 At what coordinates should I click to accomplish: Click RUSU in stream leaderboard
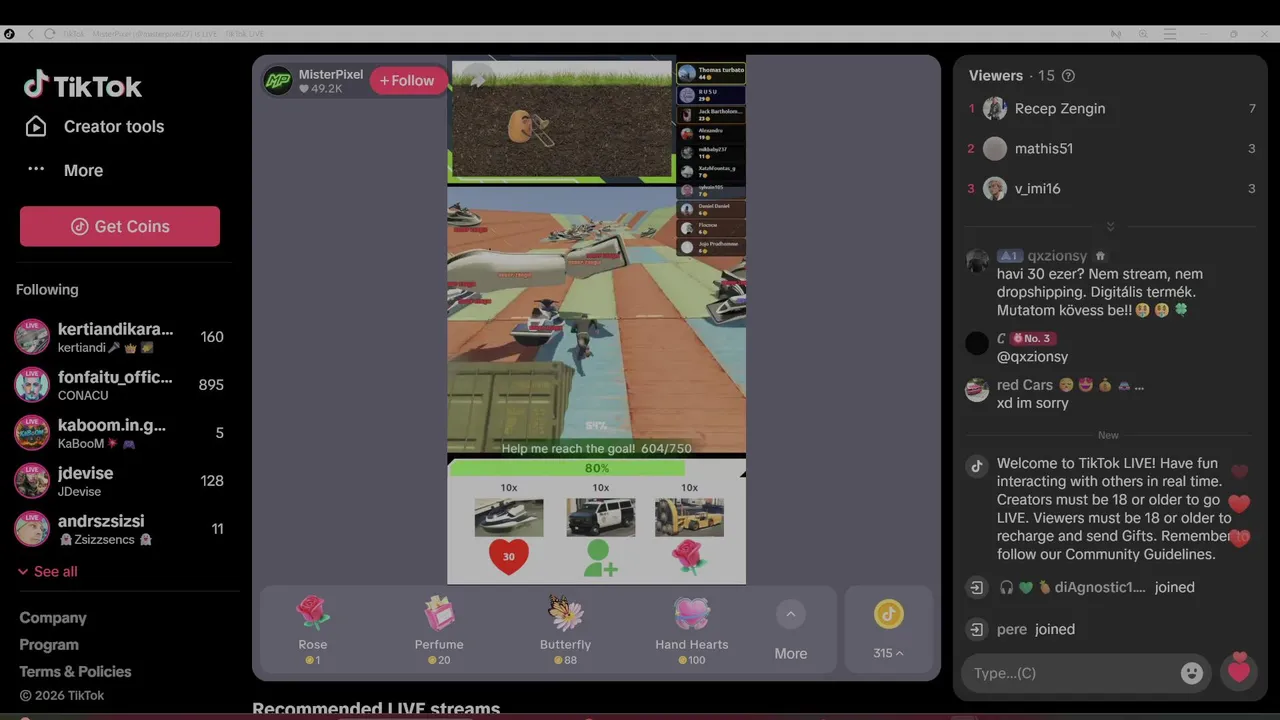(711, 95)
